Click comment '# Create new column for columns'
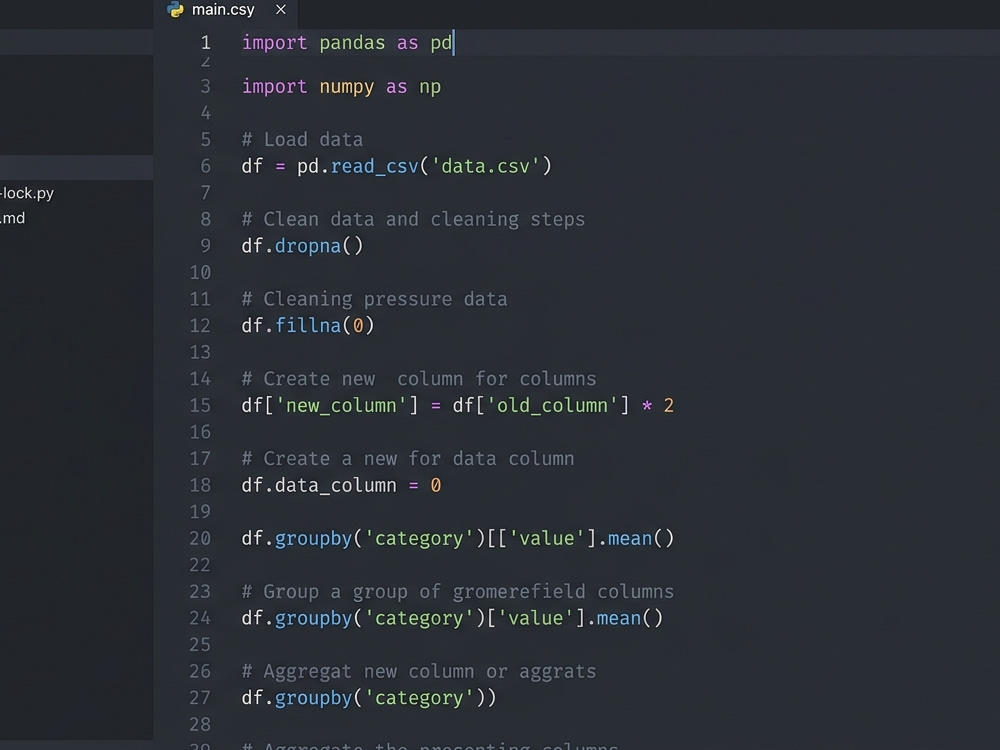 [419, 379]
